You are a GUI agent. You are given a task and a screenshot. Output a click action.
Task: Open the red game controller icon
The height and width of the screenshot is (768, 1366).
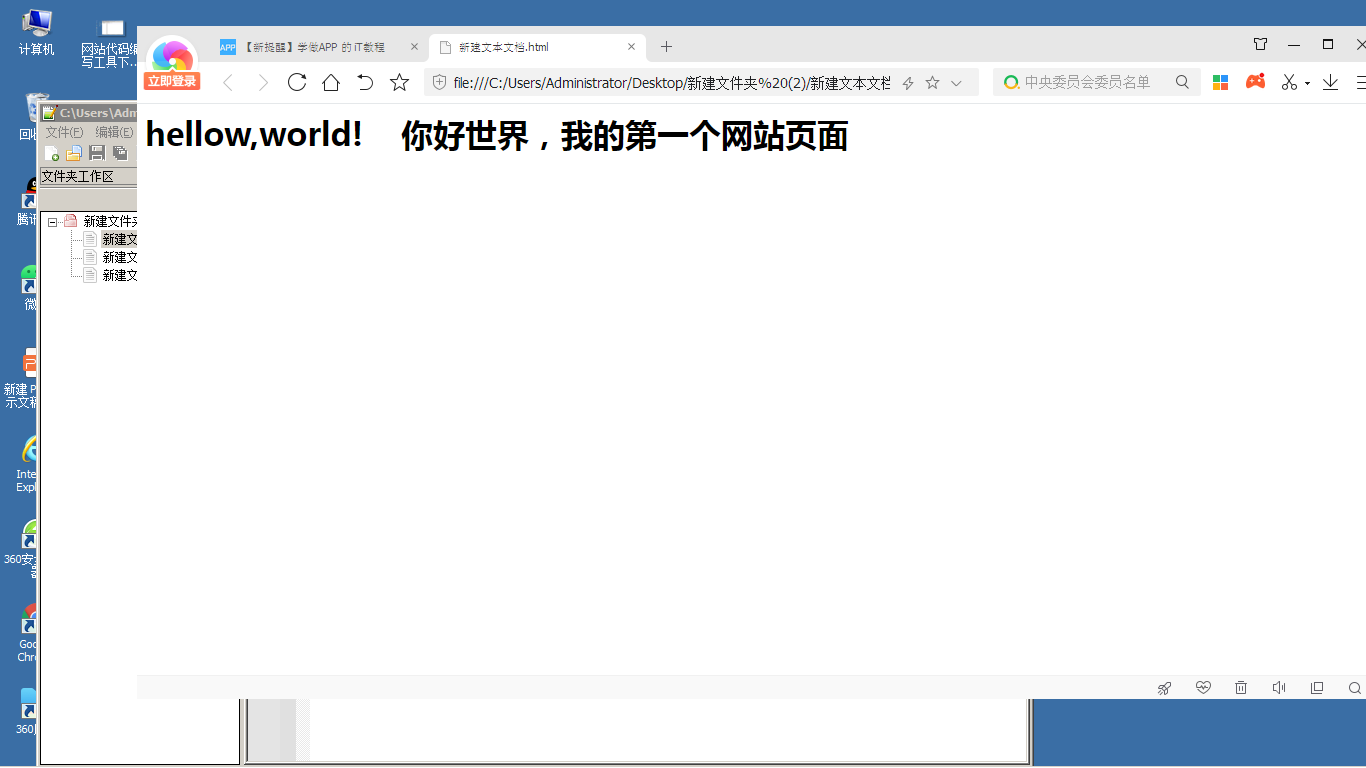(1255, 82)
